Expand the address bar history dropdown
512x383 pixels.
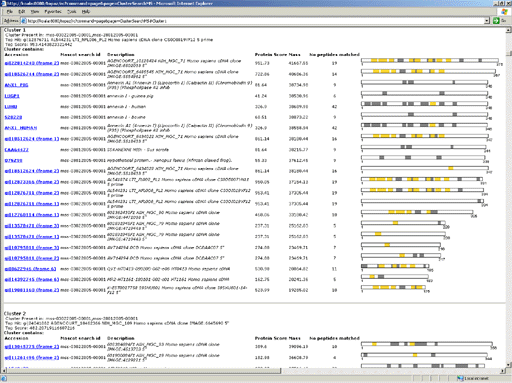click(x=487, y=21)
